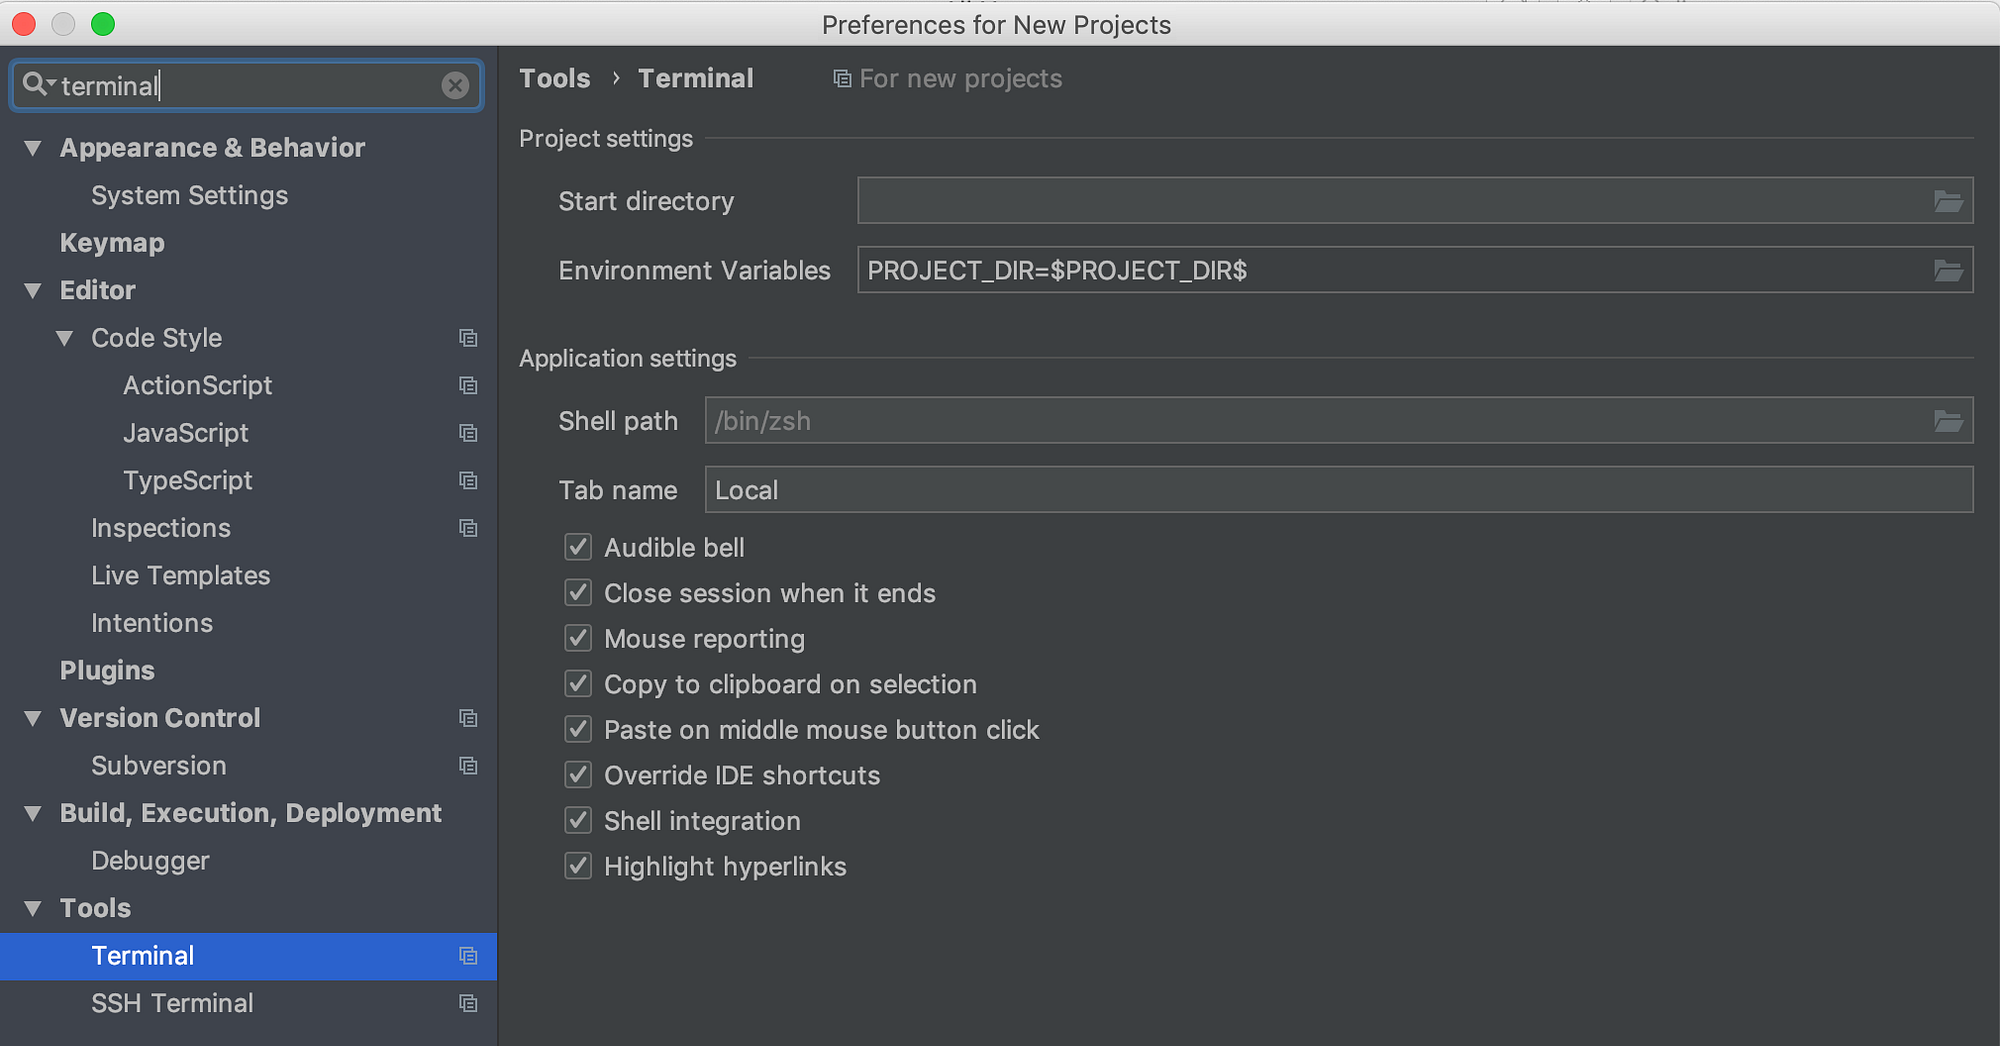The height and width of the screenshot is (1046, 2000).
Task: Open search options via the magnifier icon
Action: [36, 85]
